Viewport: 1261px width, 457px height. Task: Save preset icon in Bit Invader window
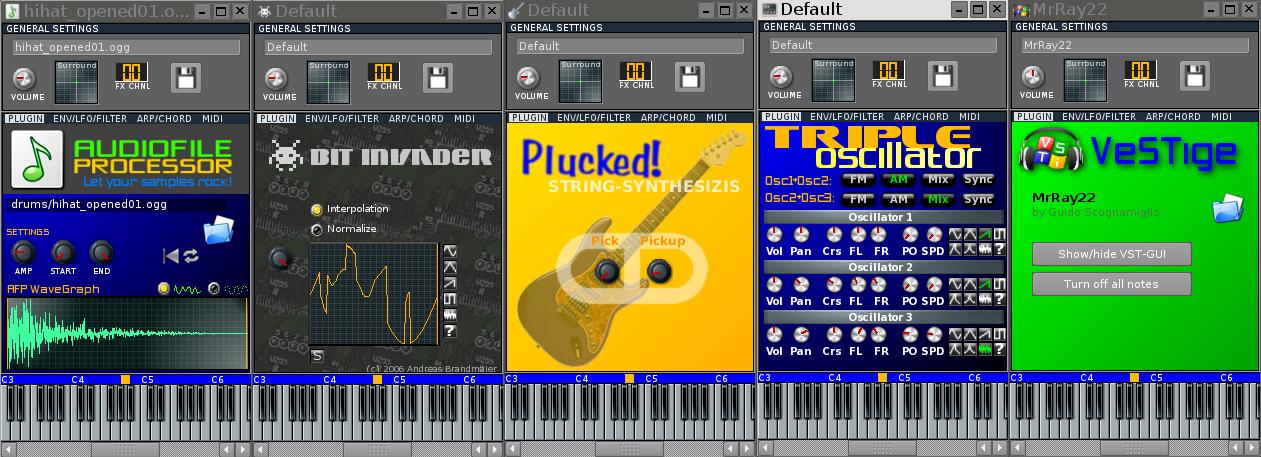[438, 77]
